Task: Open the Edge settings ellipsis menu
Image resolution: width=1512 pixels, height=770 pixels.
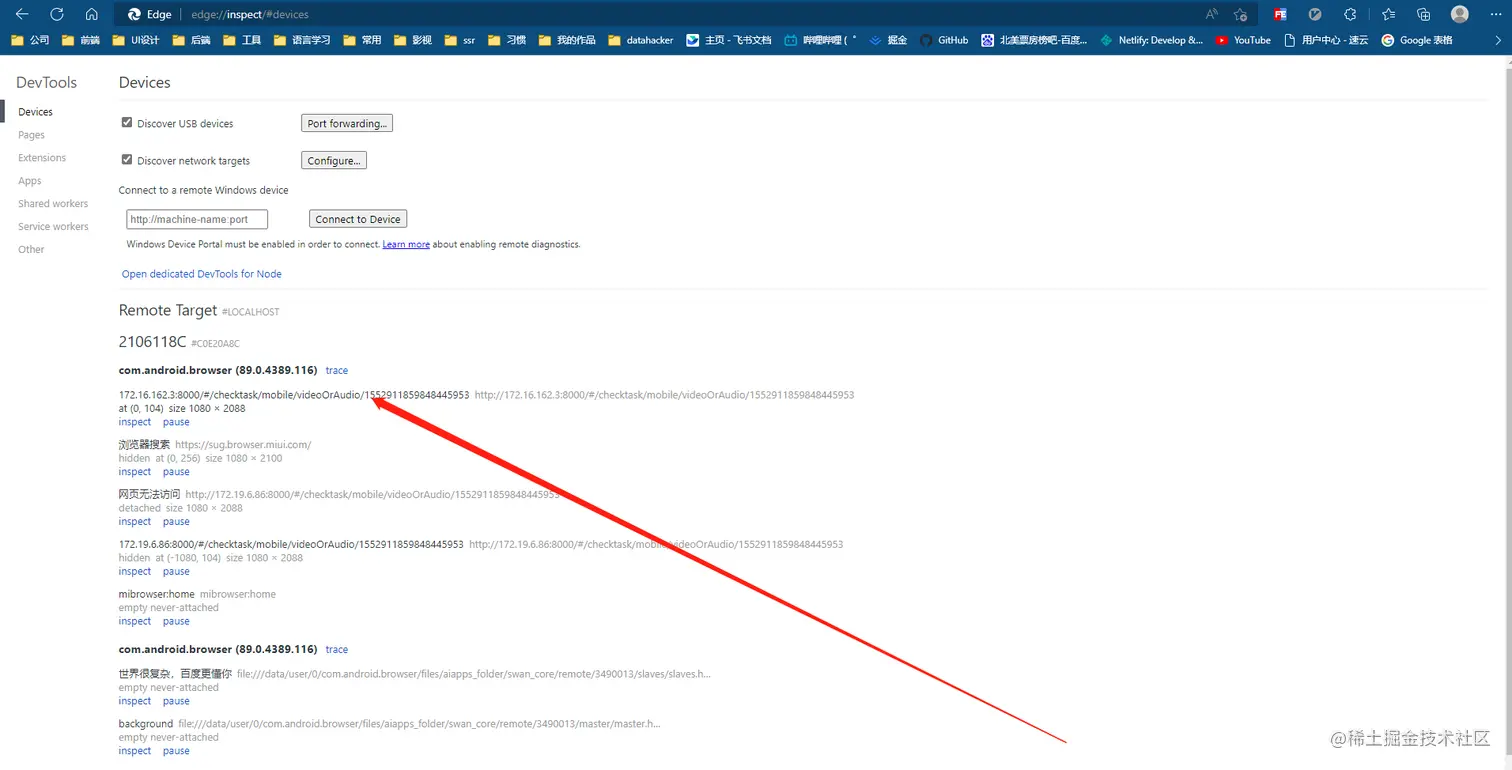Action: coord(1494,14)
